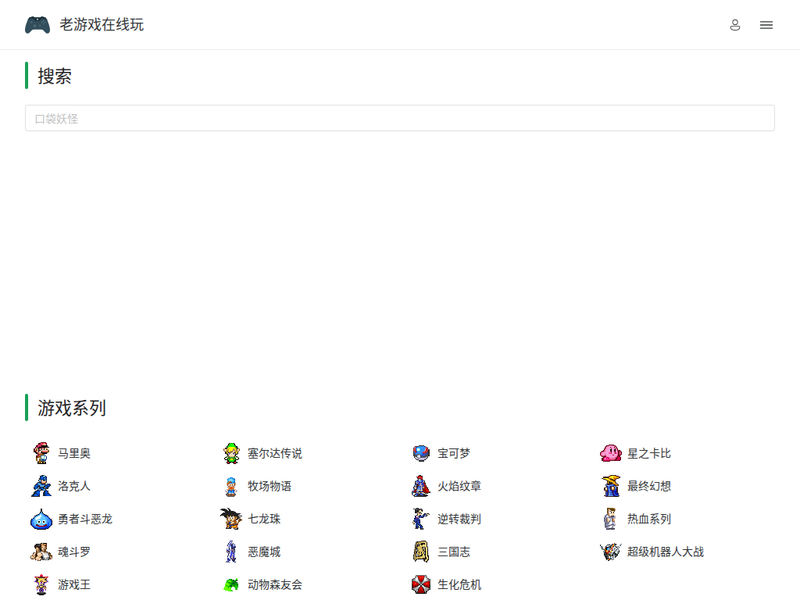
Task: Click the Yu-Gi-Oh character icon
Action: (x=41, y=585)
